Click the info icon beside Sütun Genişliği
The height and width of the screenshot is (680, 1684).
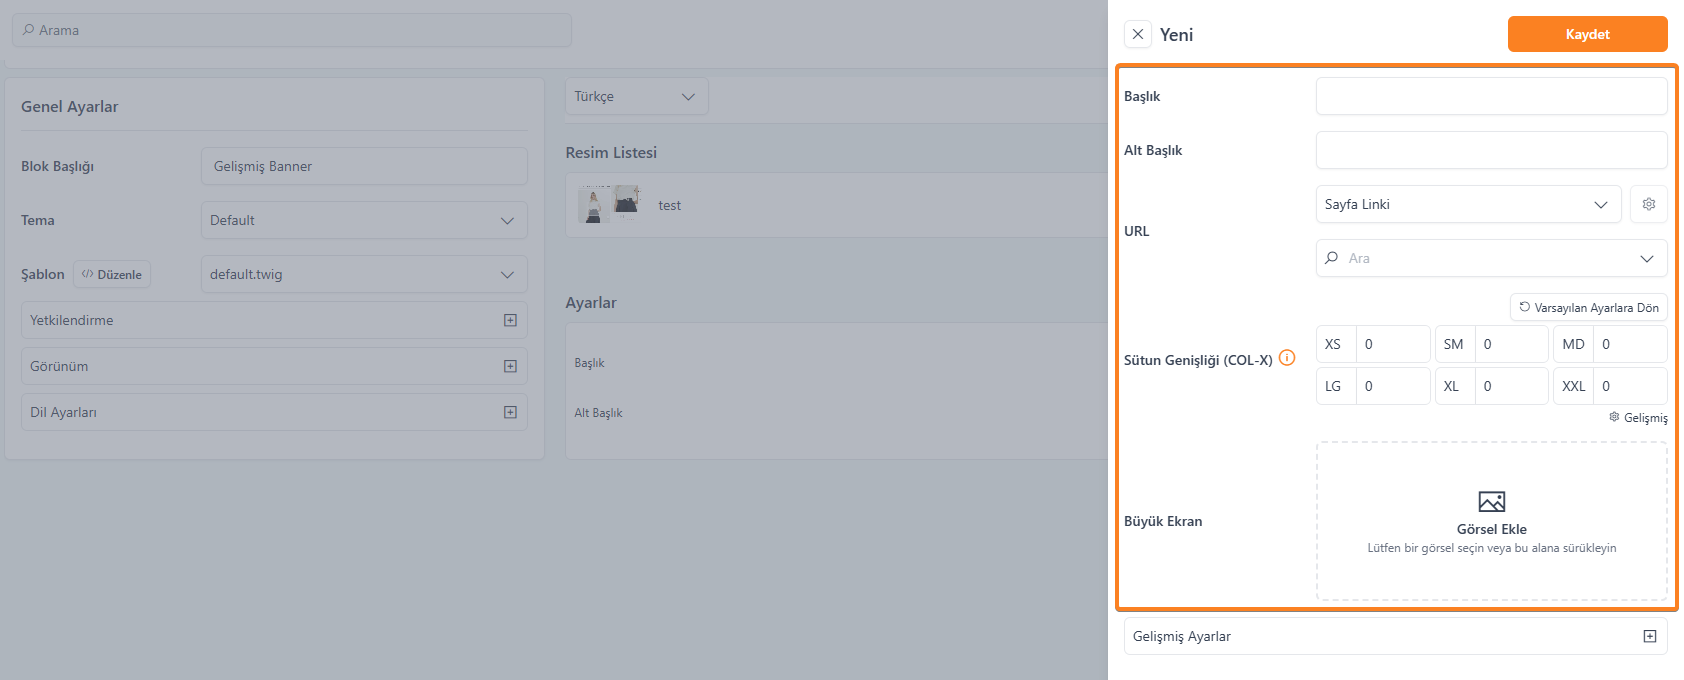(x=1287, y=358)
